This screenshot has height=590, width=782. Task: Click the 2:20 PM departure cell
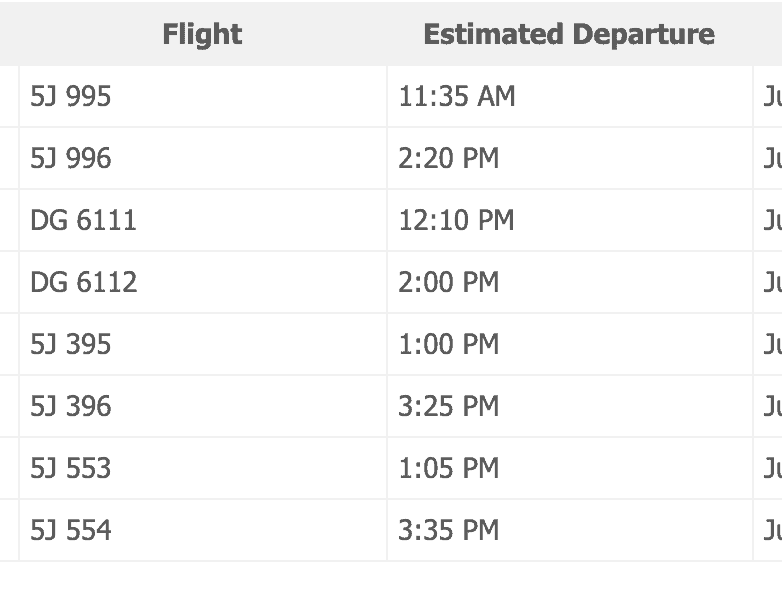click(x=448, y=159)
